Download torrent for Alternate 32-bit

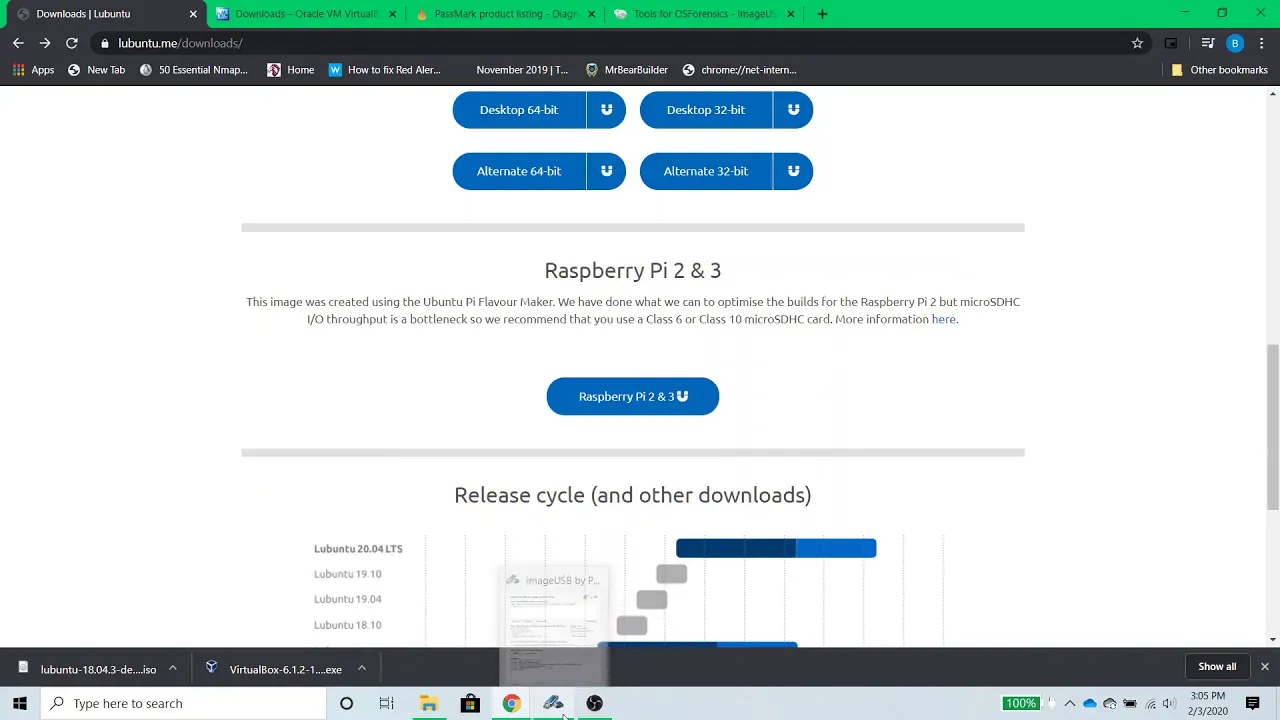pos(793,171)
